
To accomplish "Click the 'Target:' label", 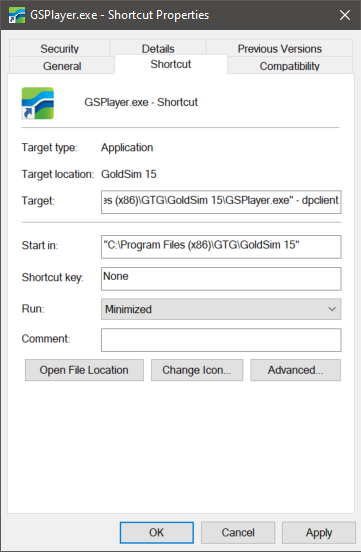I will 38,201.
